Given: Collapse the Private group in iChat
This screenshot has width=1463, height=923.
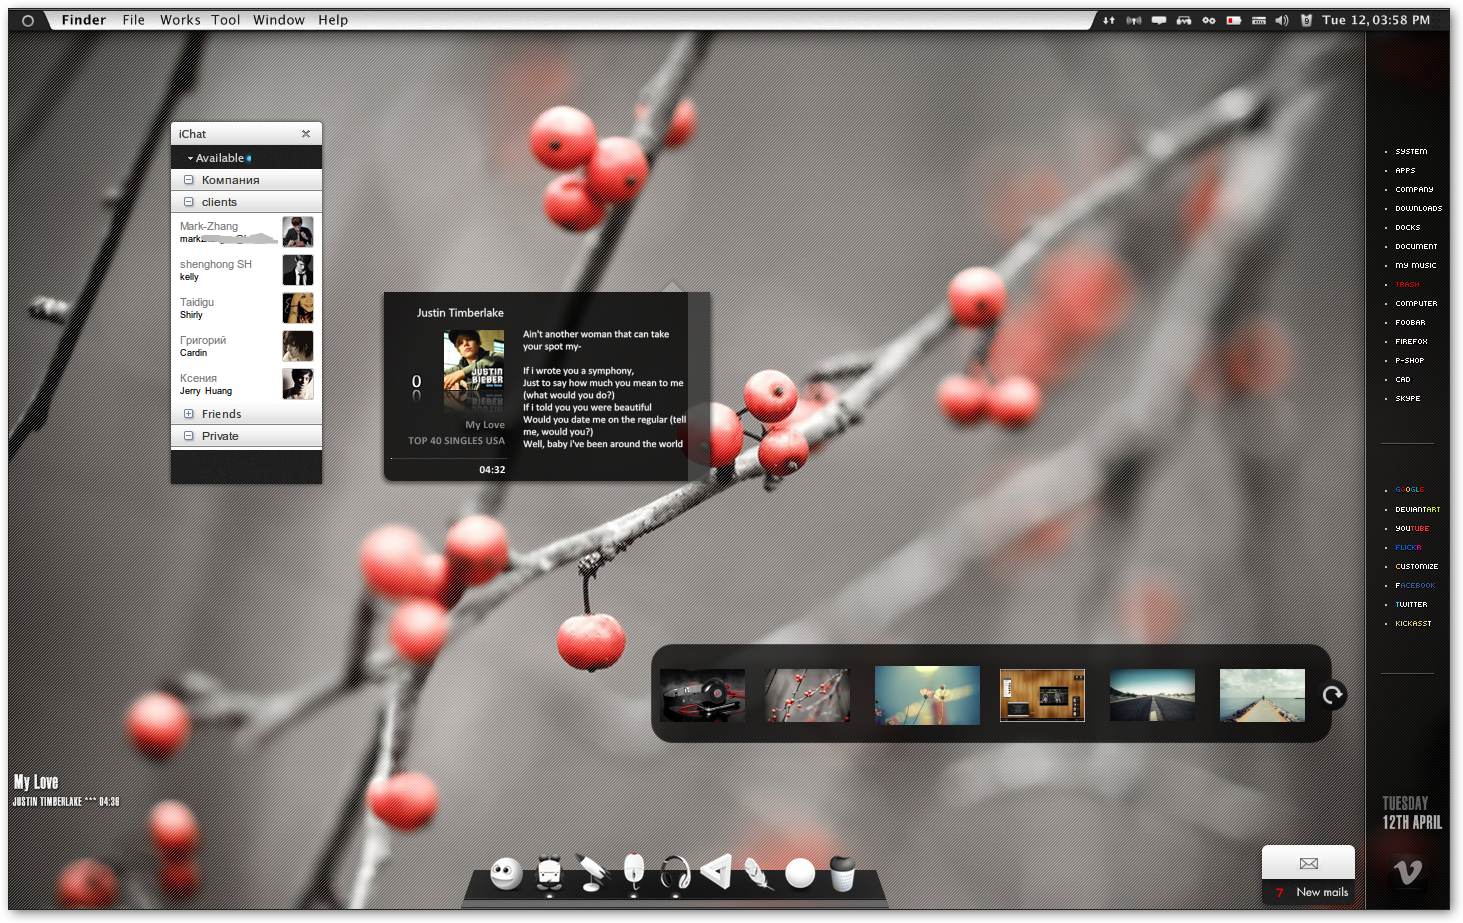Looking at the screenshot, I should [188, 436].
